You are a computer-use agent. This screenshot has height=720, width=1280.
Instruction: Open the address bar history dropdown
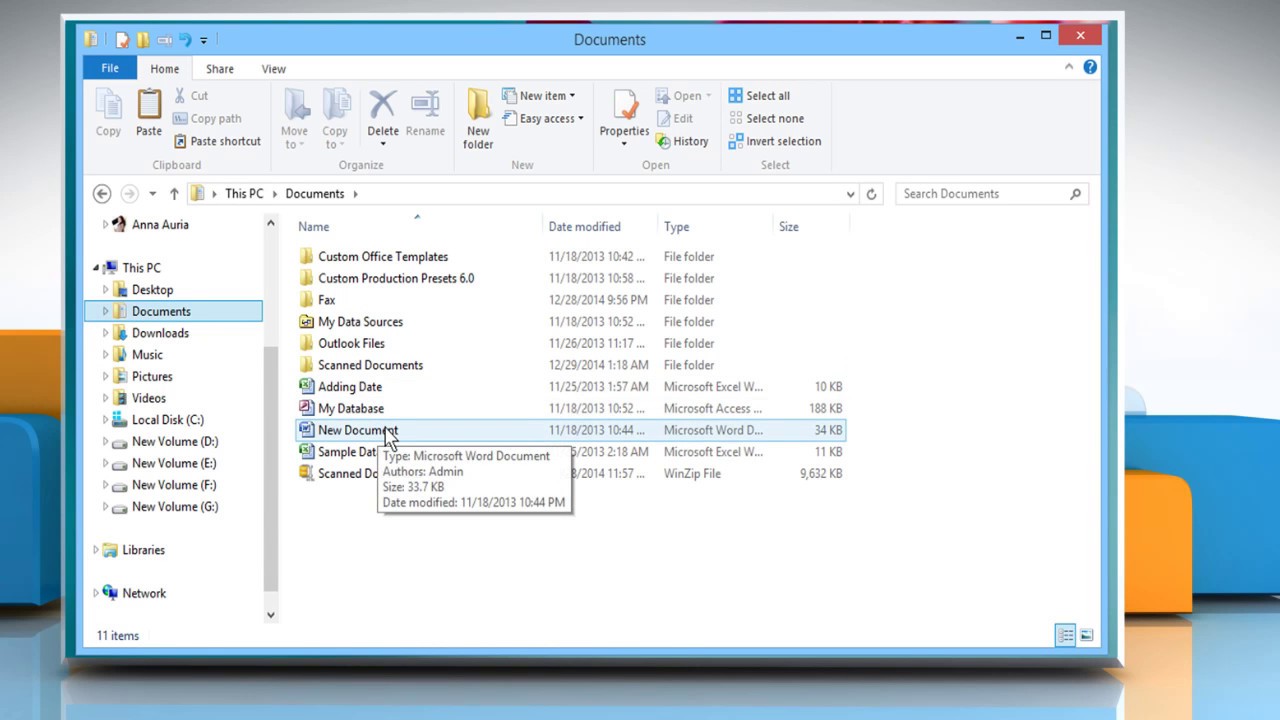(850, 194)
